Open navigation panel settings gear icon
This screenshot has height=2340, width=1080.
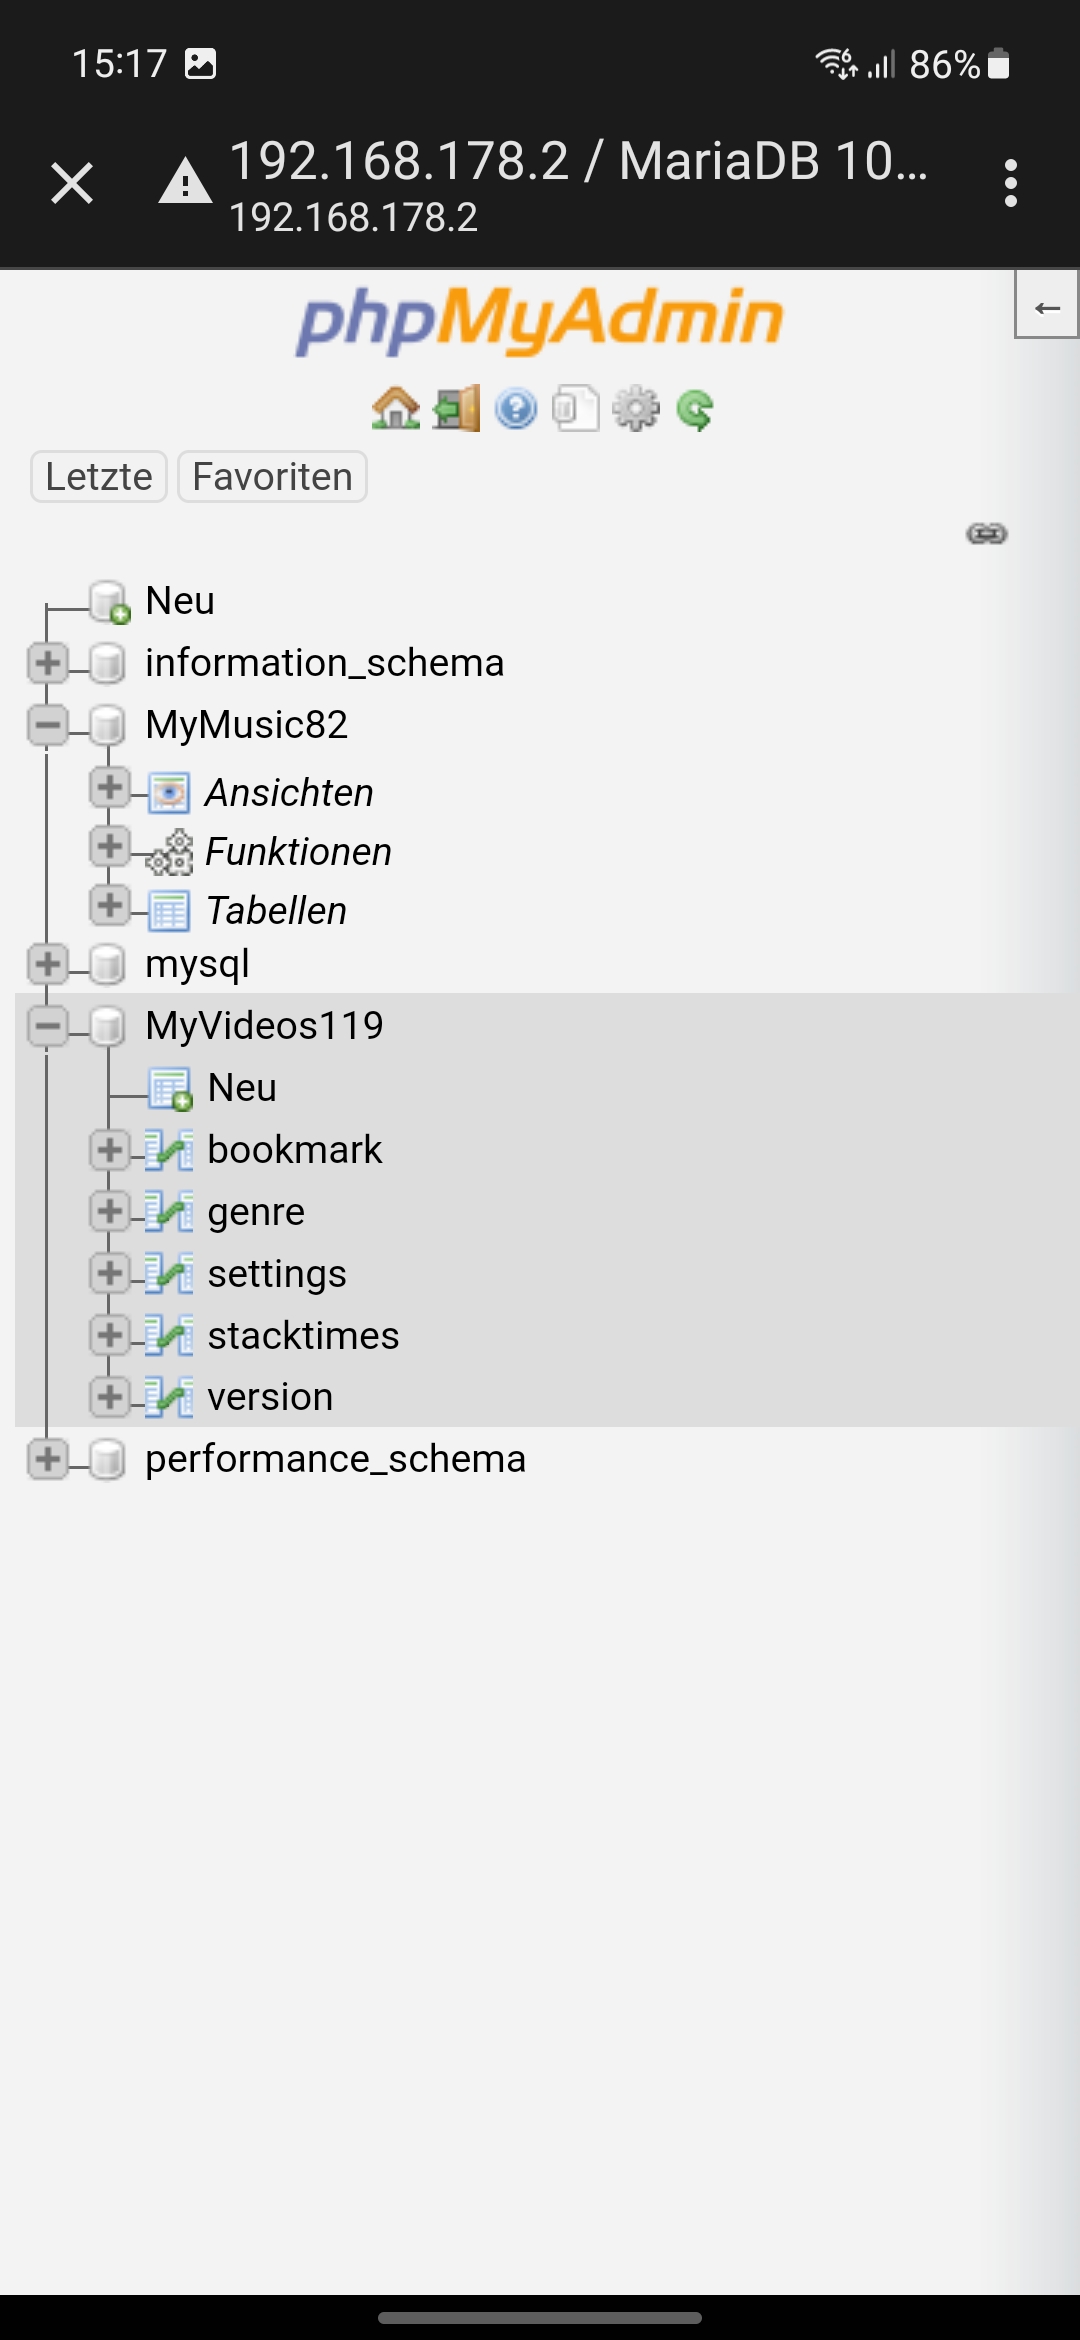[x=636, y=409]
